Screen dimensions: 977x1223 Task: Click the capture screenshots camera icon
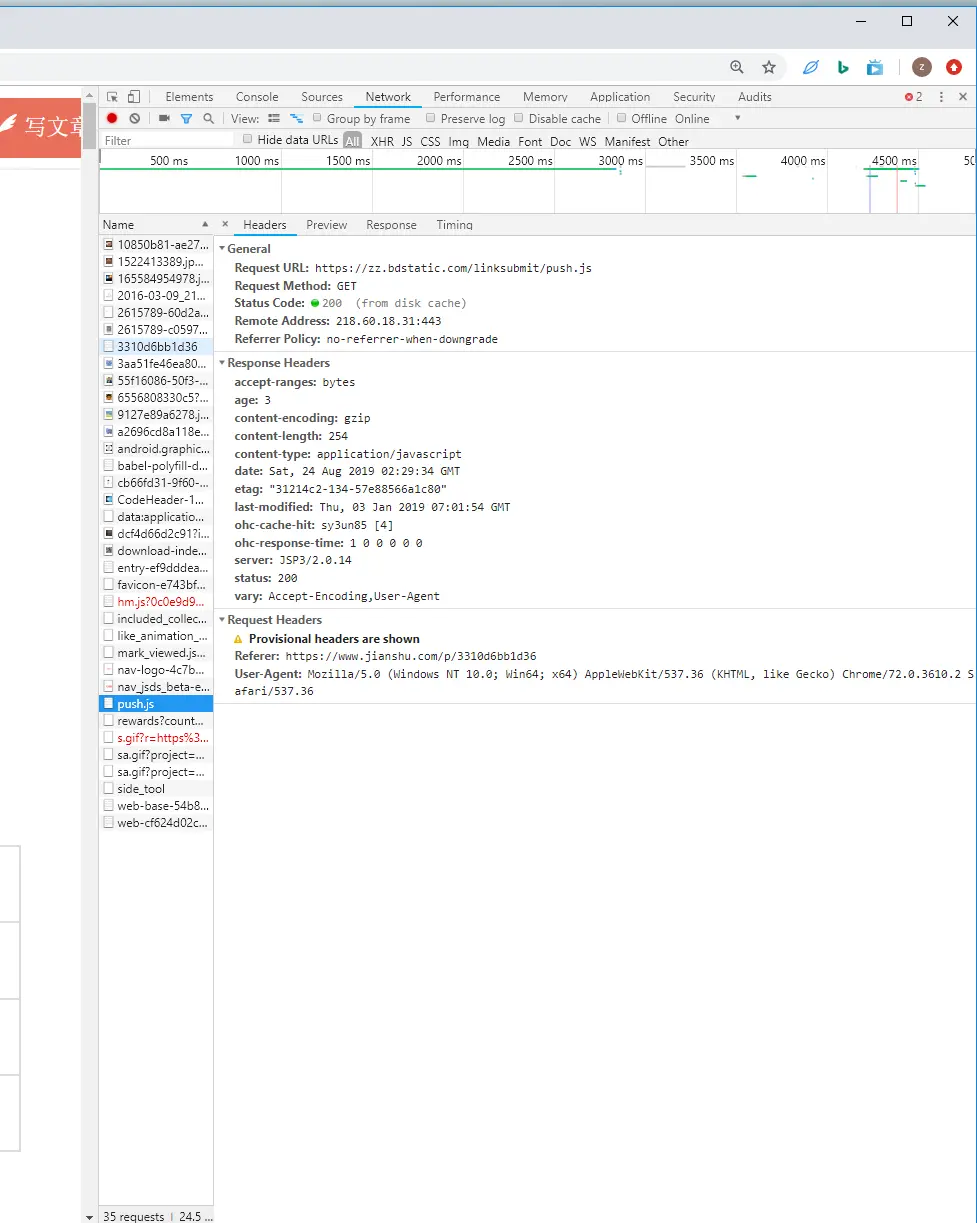click(164, 118)
